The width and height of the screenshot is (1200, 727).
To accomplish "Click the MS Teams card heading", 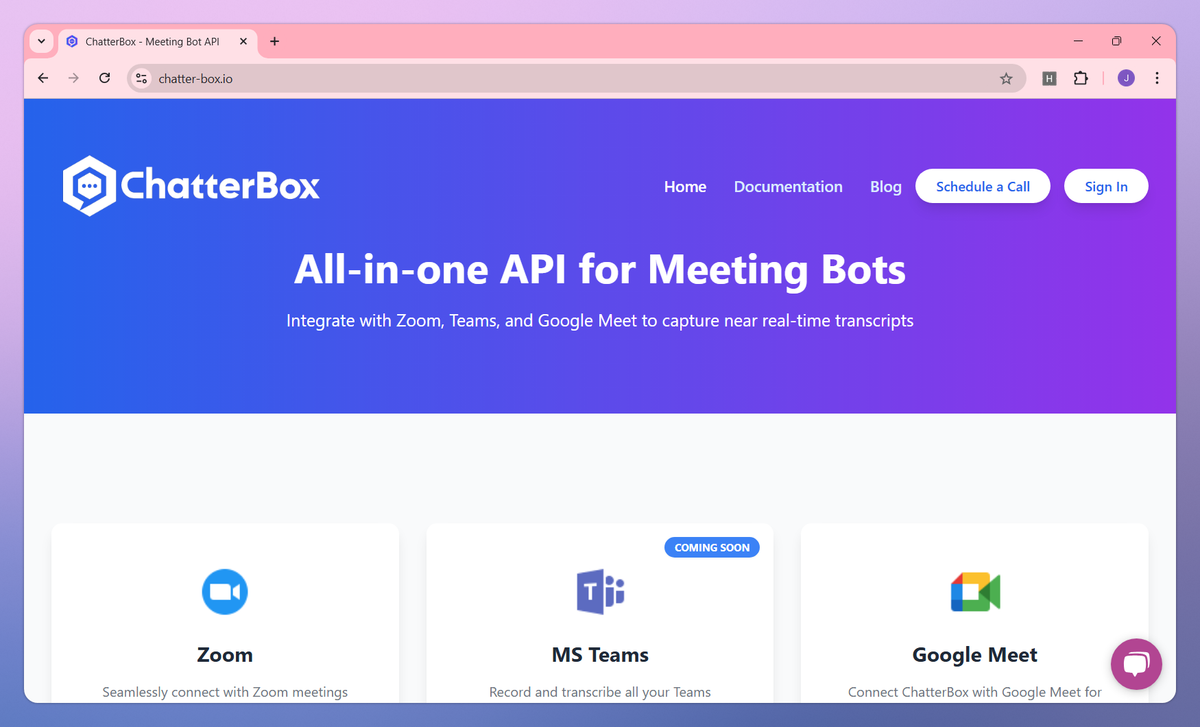I will pos(600,655).
